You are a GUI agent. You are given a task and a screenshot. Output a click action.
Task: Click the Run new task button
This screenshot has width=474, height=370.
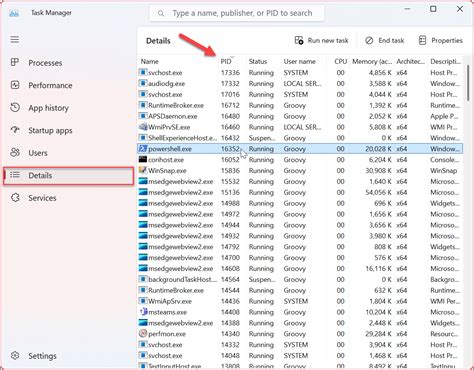click(x=322, y=41)
